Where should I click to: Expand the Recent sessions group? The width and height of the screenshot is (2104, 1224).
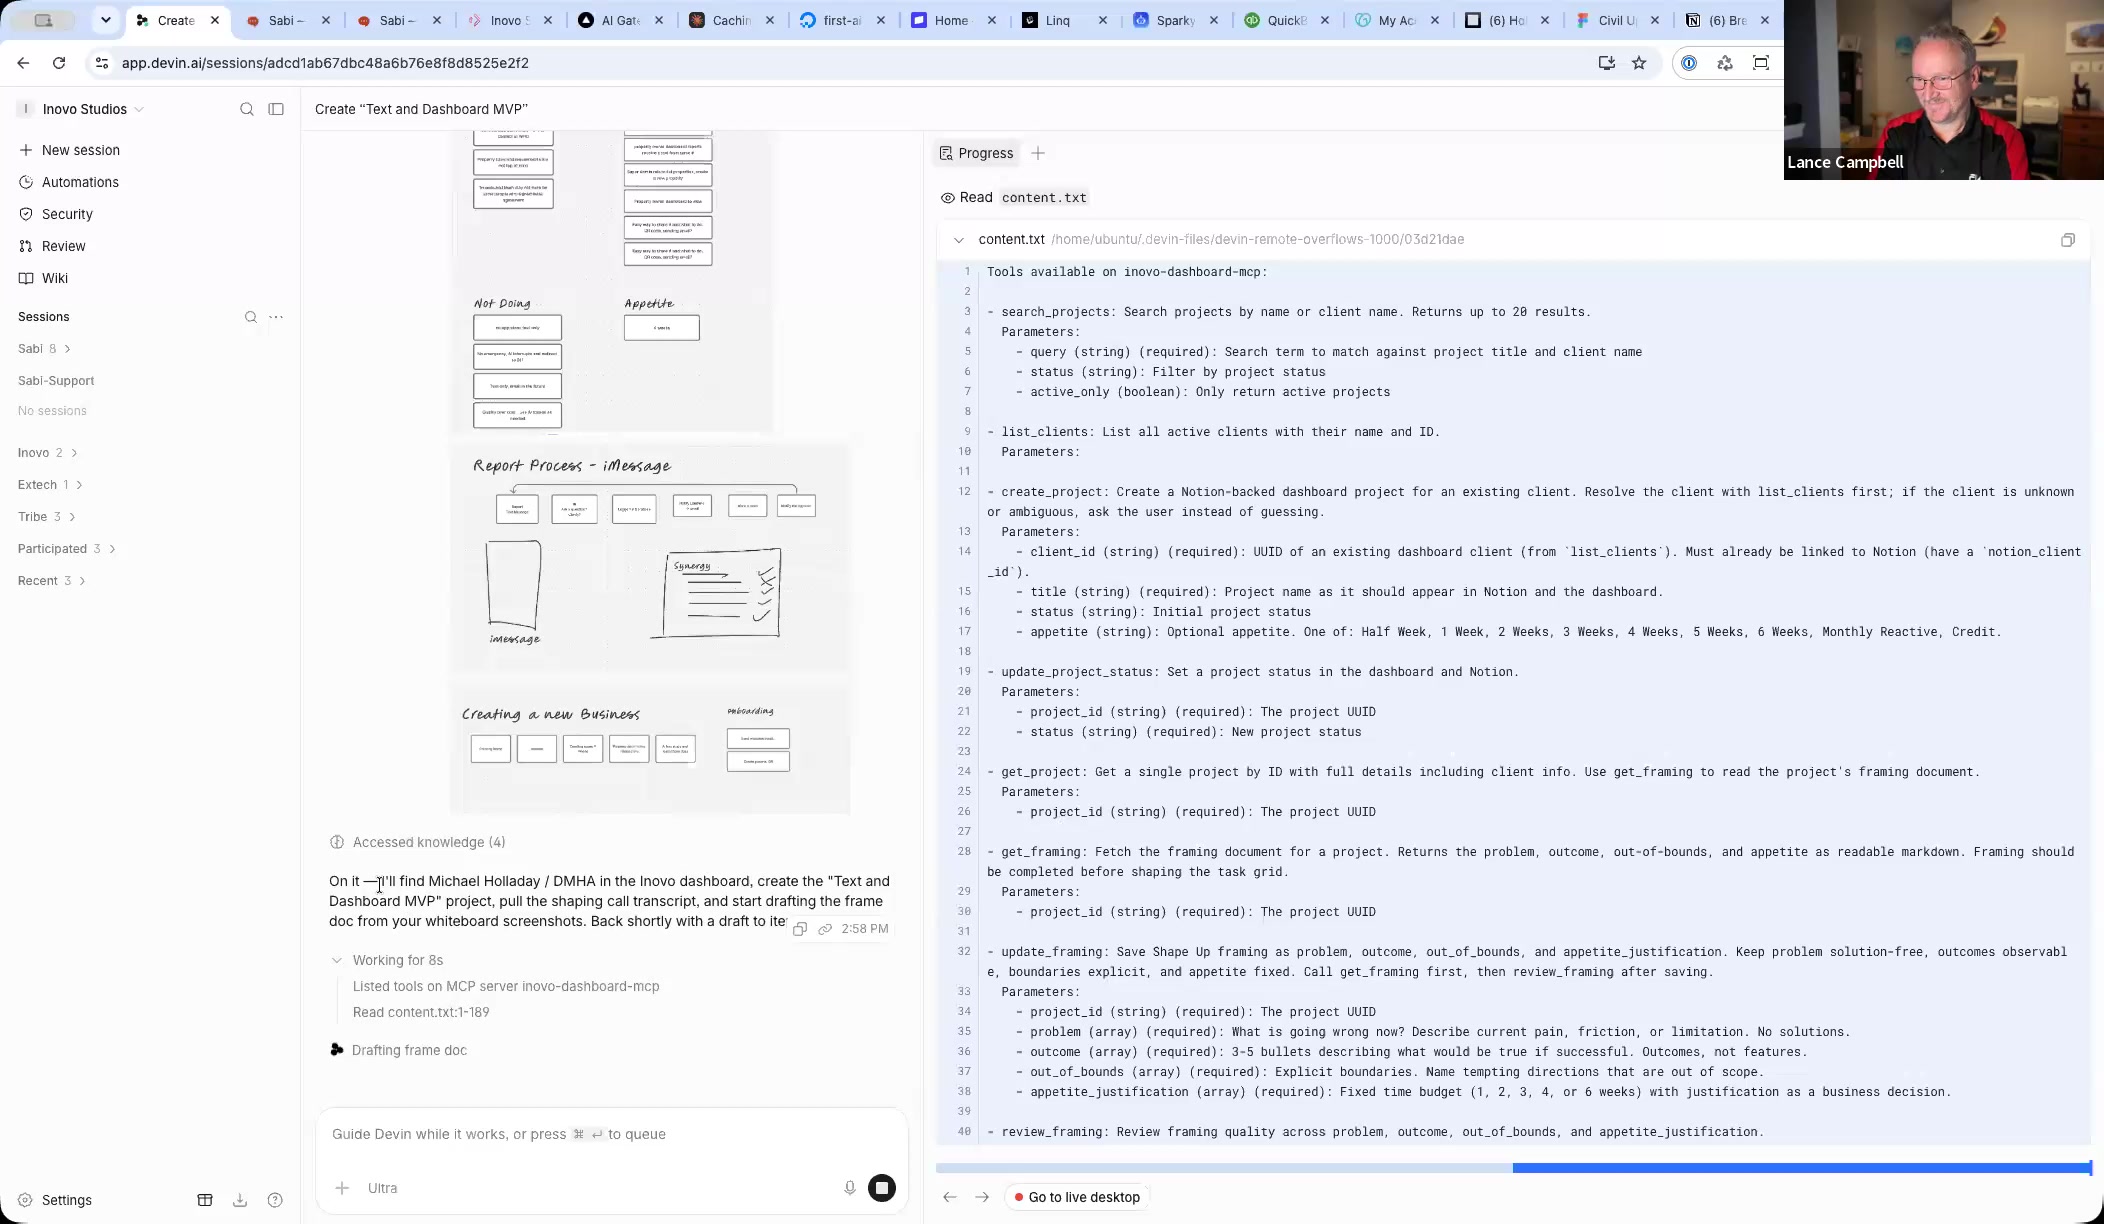[x=51, y=581]
